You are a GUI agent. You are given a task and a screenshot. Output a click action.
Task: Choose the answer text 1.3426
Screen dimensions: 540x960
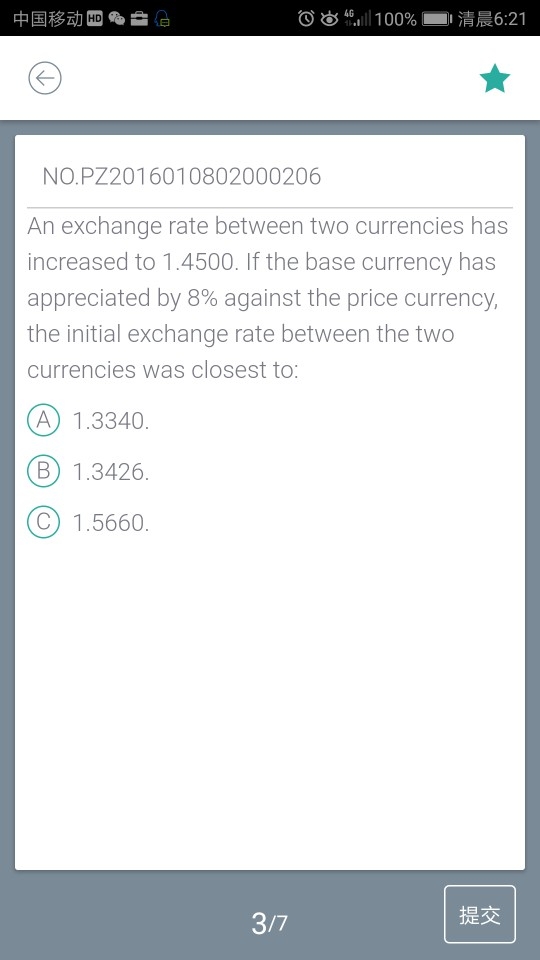111,471
